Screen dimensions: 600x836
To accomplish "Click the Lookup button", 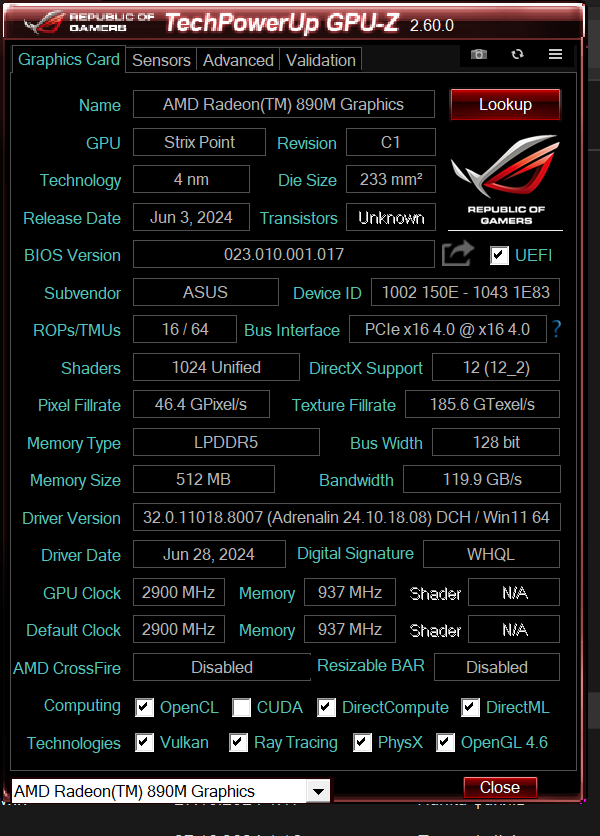I will coord(505,104).
